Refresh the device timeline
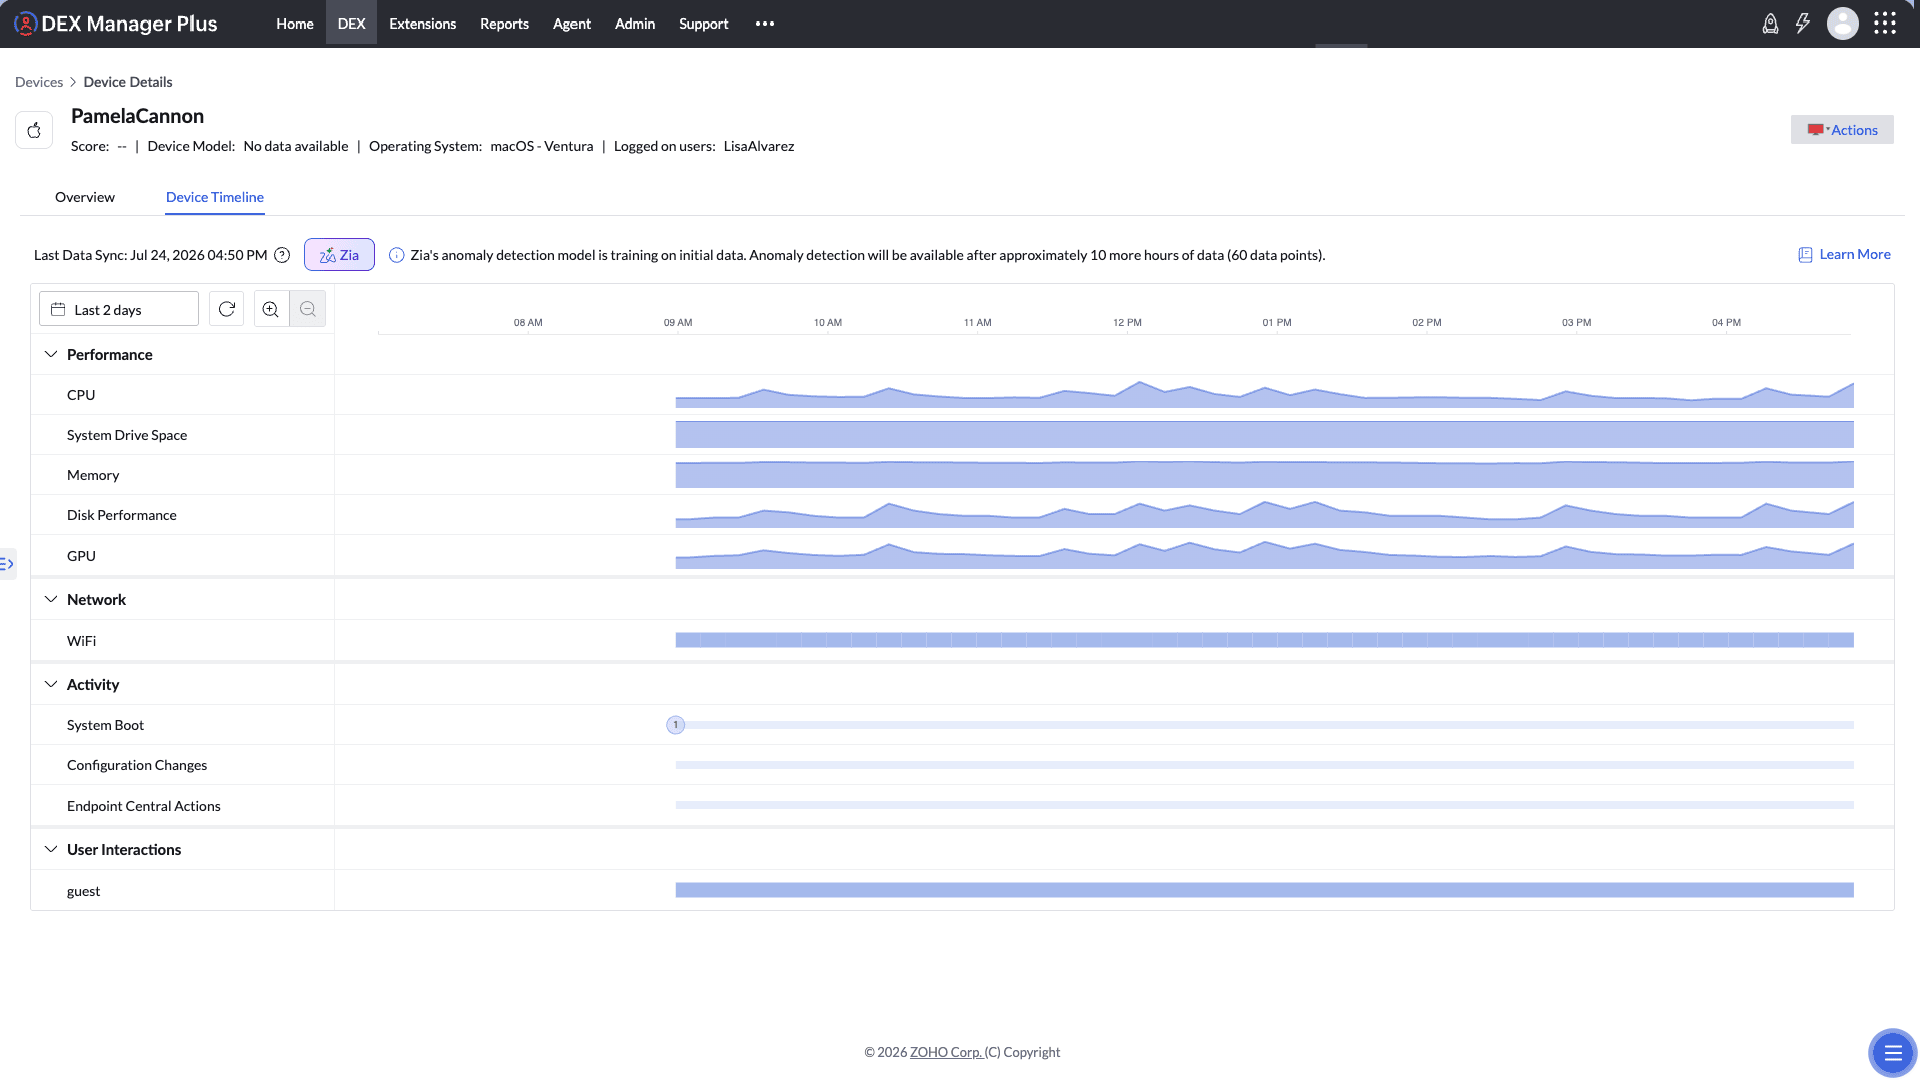Viewport: 1920px width, 1080px height. 227,309
